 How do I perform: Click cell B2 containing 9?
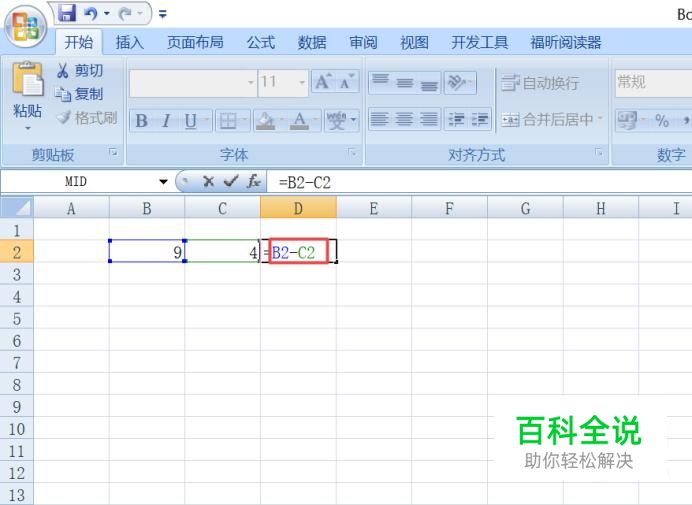[147, 251]
